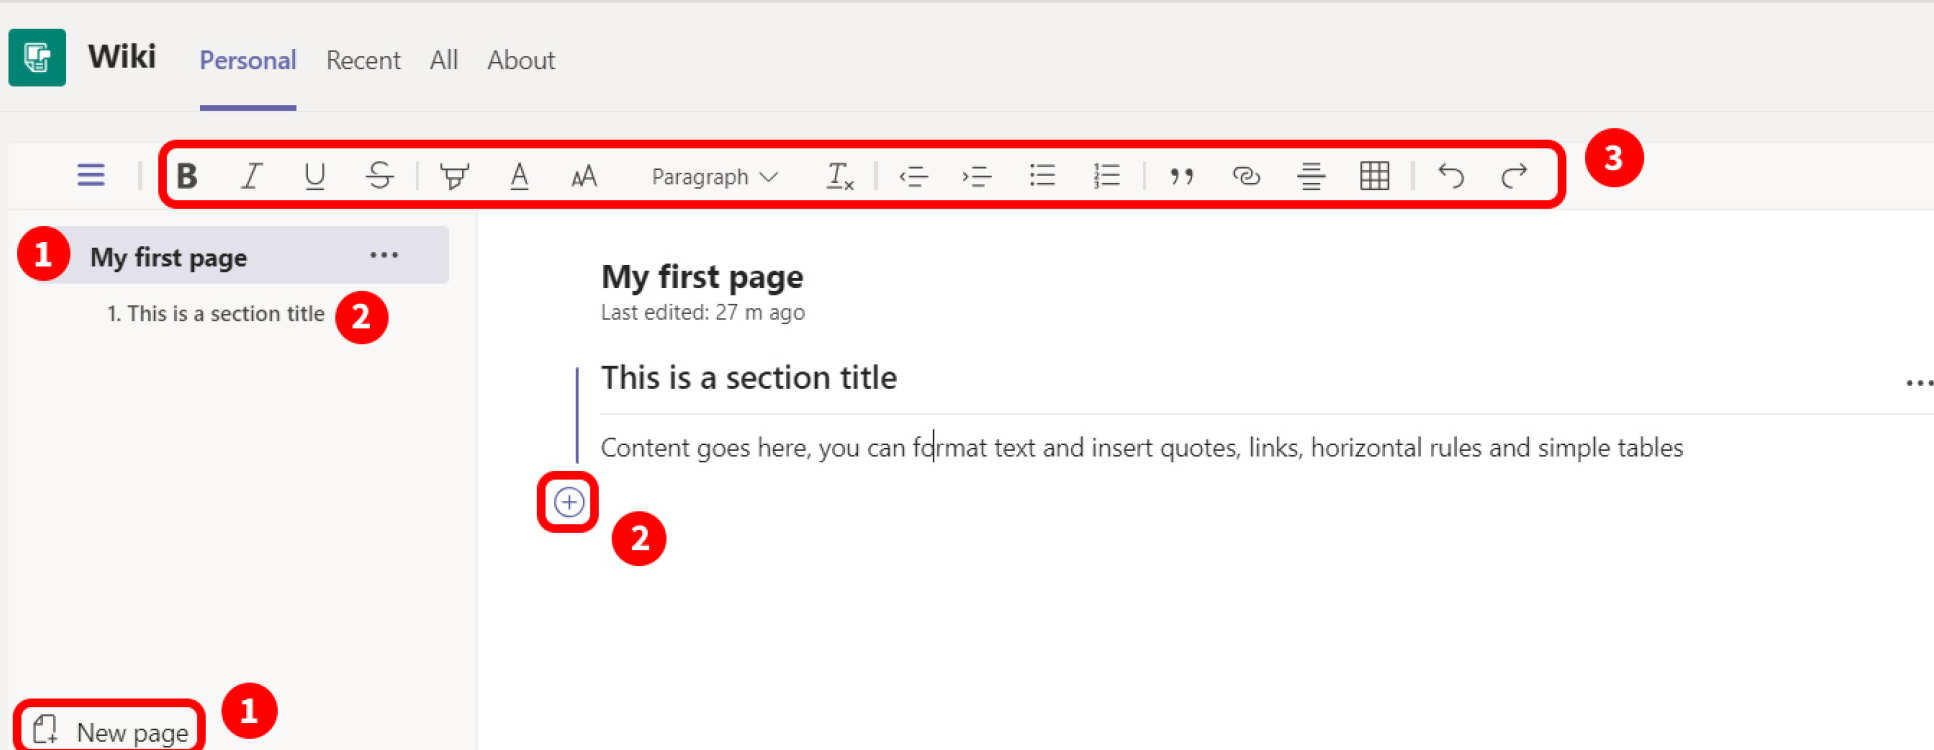
Task: Add a new section with plus icon
Action: tap(569, 502)
